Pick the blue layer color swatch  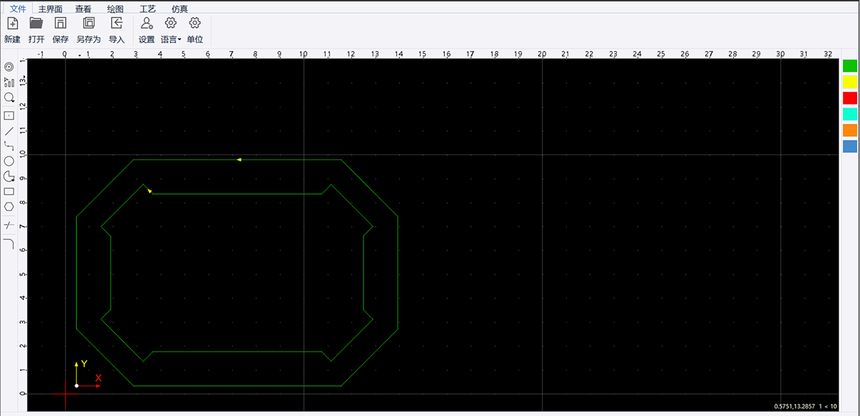coord(850,147)
